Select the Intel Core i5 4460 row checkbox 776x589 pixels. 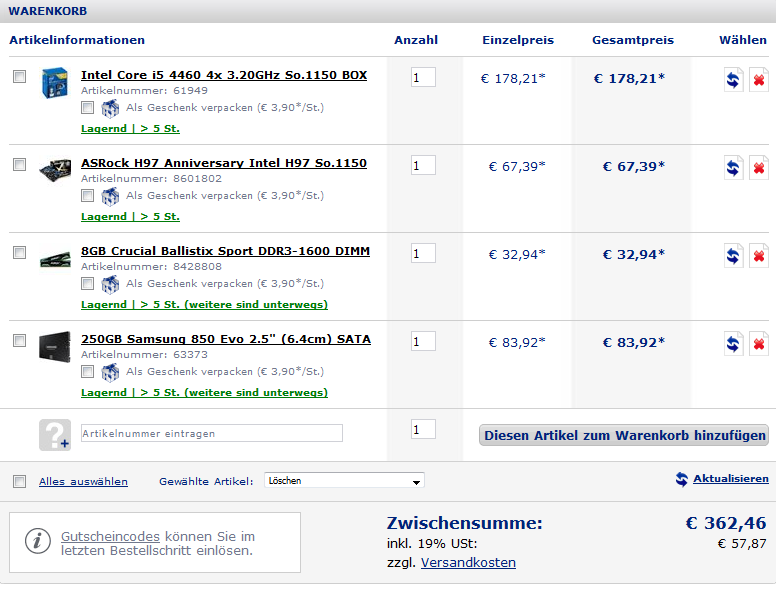click(19, 76)
